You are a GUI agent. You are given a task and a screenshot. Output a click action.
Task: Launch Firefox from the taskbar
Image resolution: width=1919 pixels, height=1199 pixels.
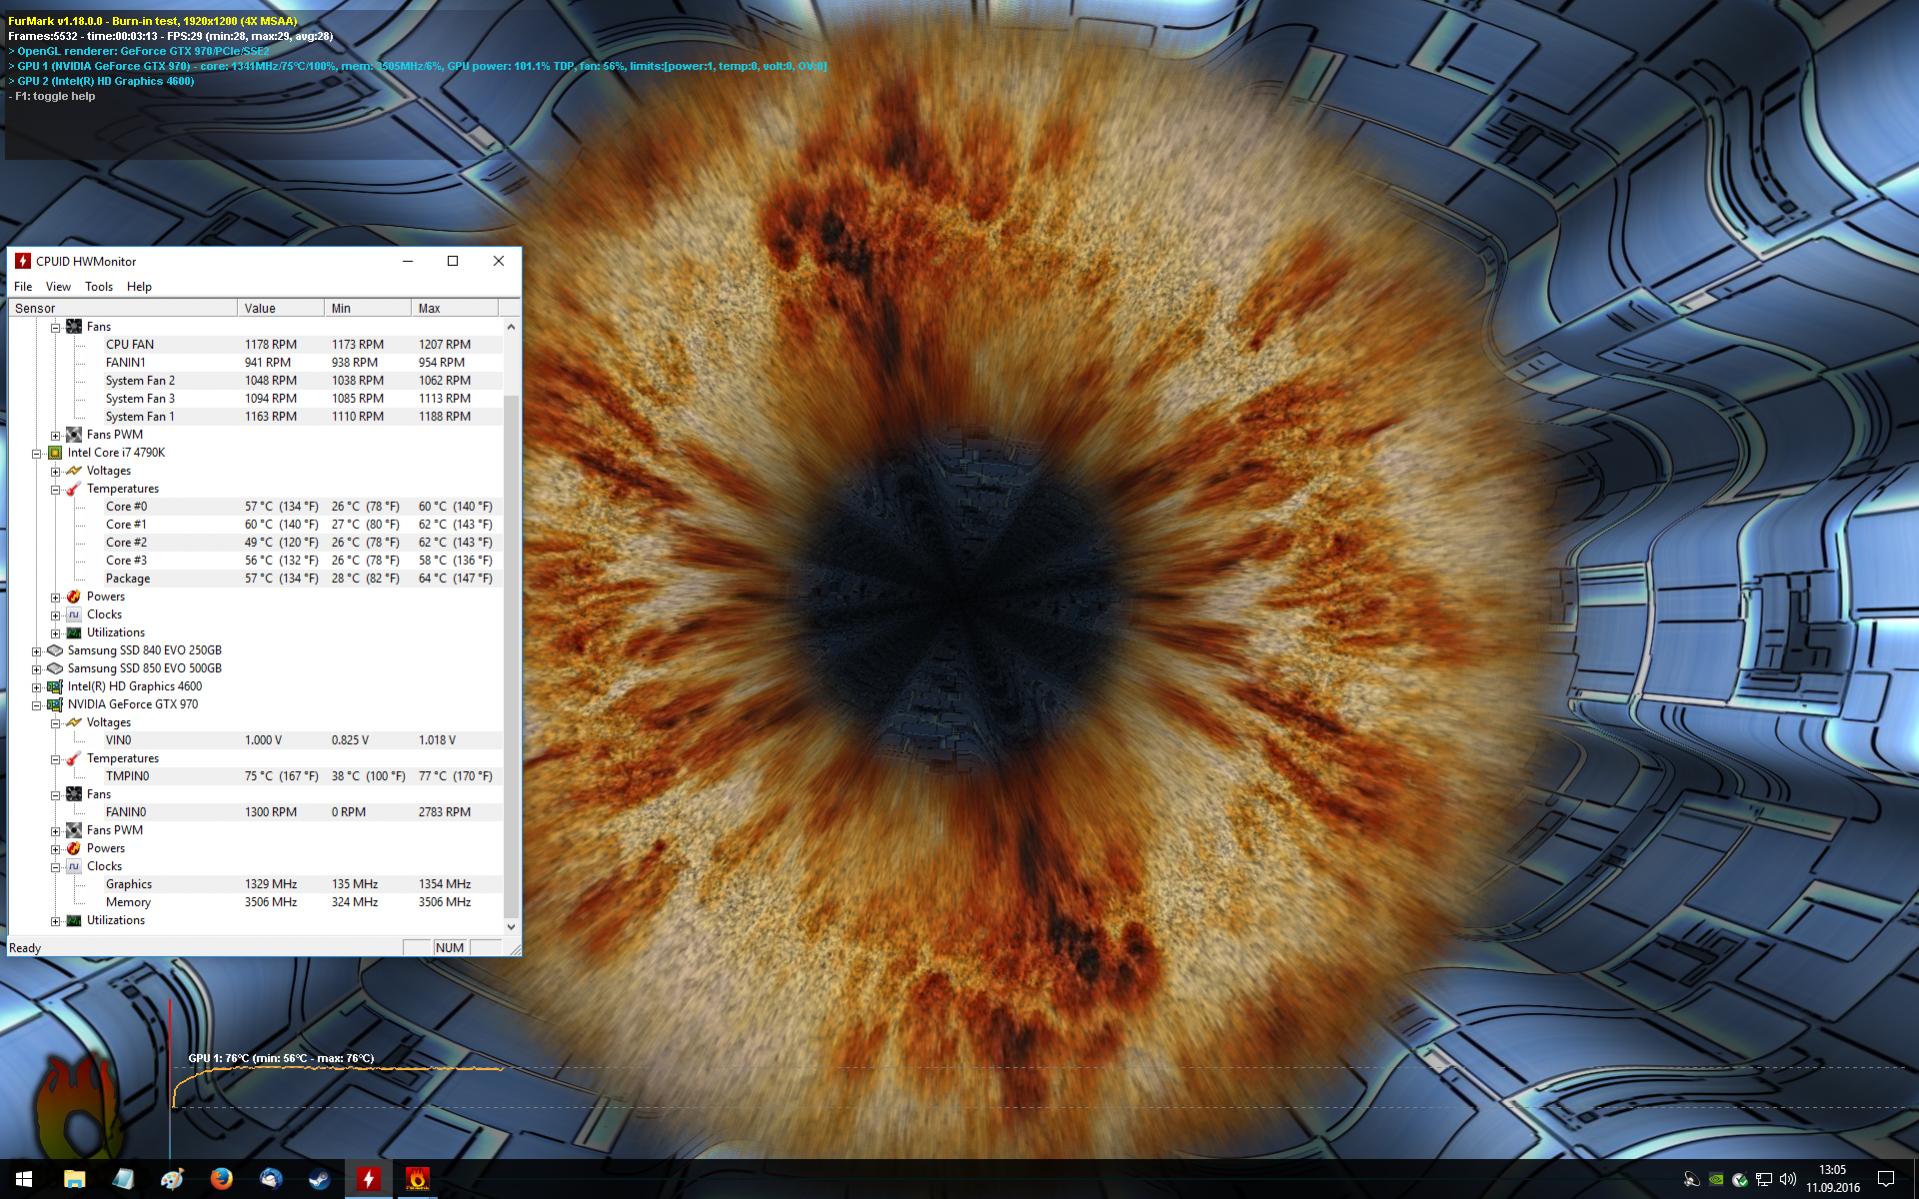[x=221, y=1179]
